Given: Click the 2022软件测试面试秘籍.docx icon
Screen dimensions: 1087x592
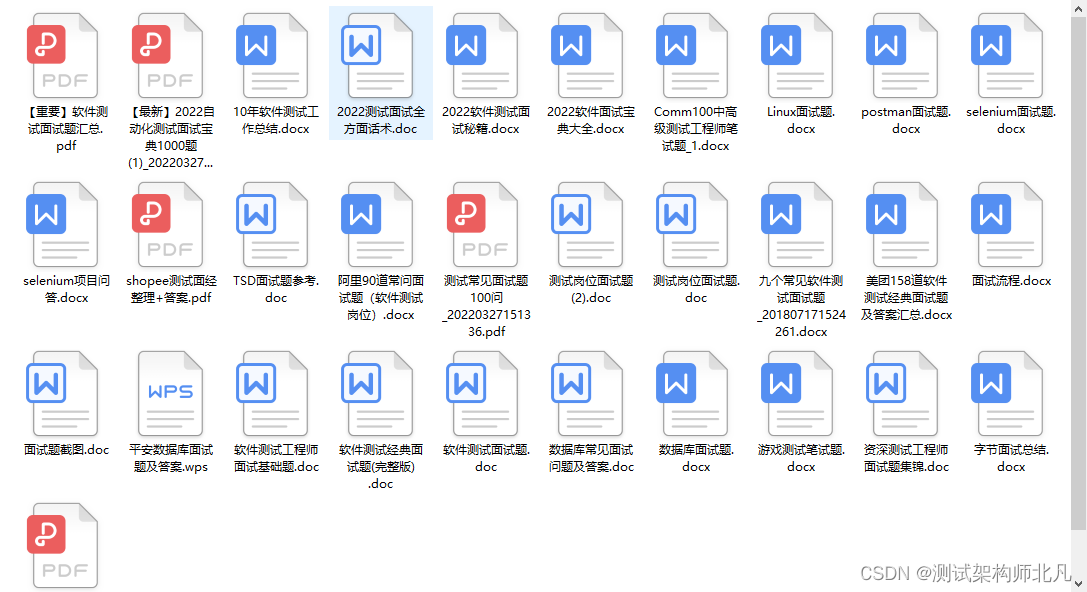Looking at the screenshot, I should pyautogui.click(x=483, y=55).
